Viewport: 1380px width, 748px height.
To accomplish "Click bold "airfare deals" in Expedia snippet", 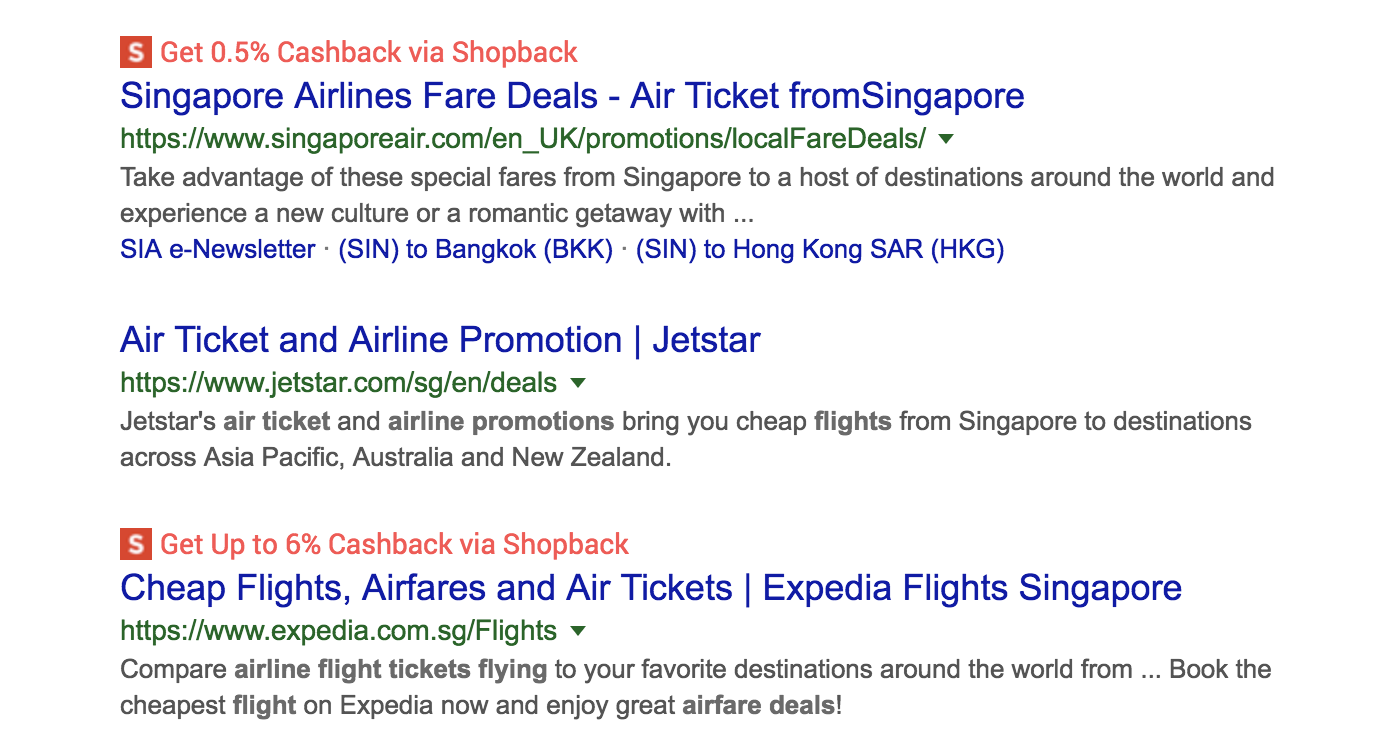I will coord(758,706).
